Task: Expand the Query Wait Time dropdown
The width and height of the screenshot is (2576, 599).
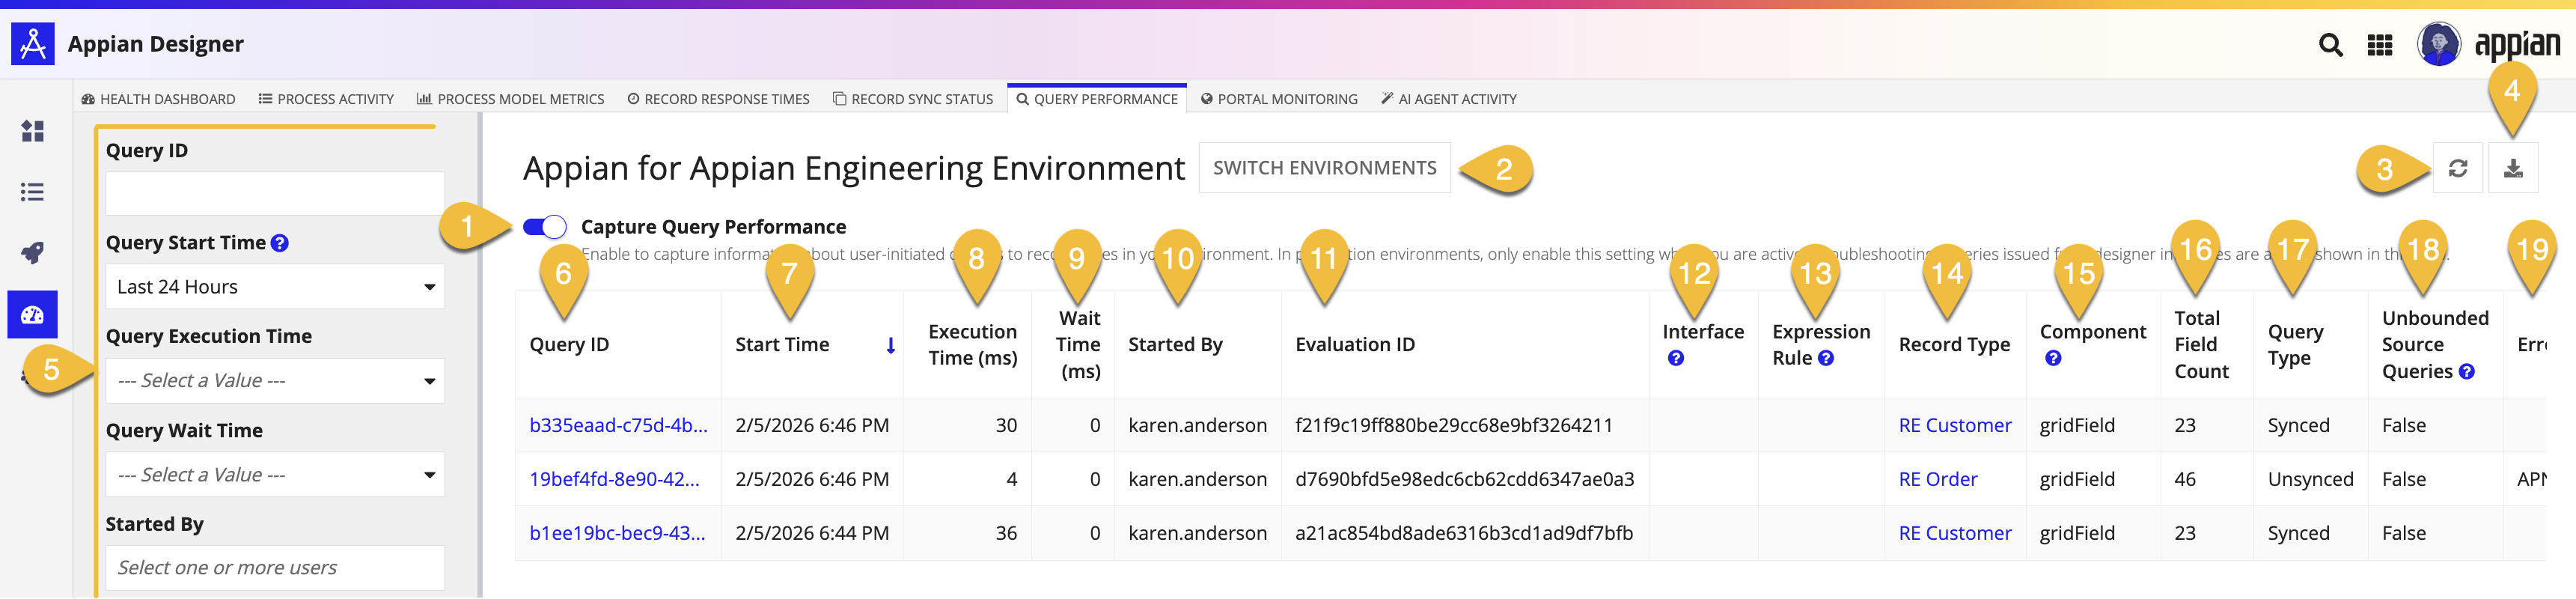Action: click(x=275, y=475)
